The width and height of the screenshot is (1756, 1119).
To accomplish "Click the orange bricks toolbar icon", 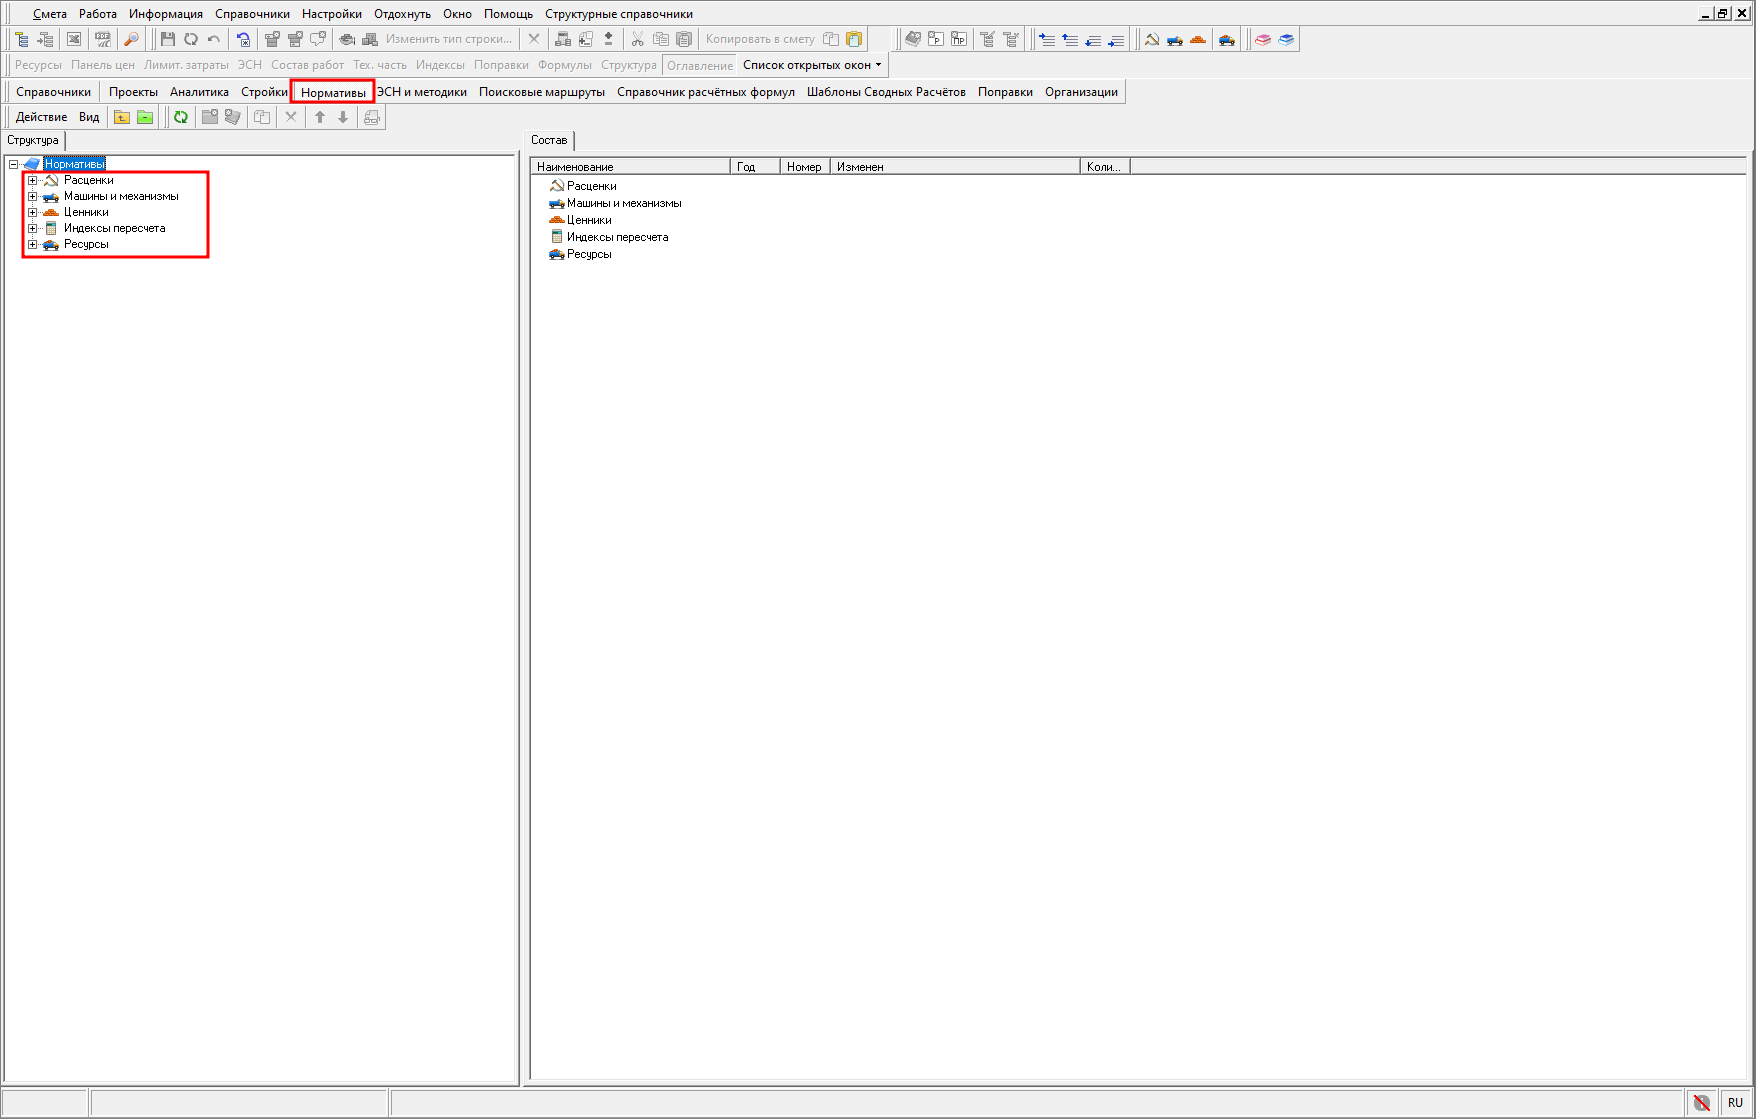I will (x=1198, y=39).
